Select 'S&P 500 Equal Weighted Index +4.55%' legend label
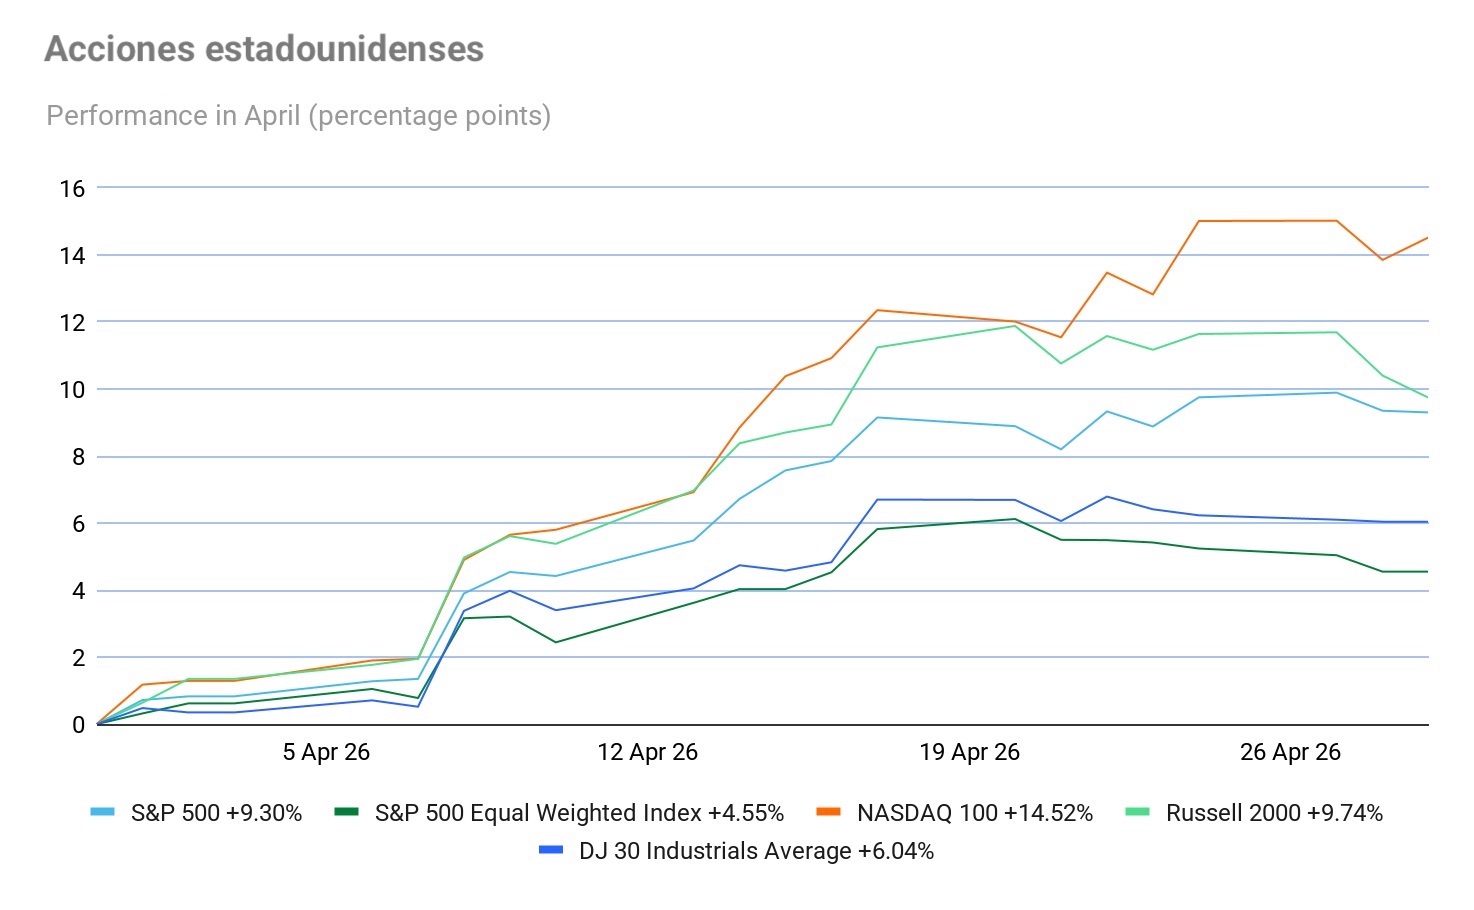Viewport: 1474px width, 910px height. coord(579,813)
